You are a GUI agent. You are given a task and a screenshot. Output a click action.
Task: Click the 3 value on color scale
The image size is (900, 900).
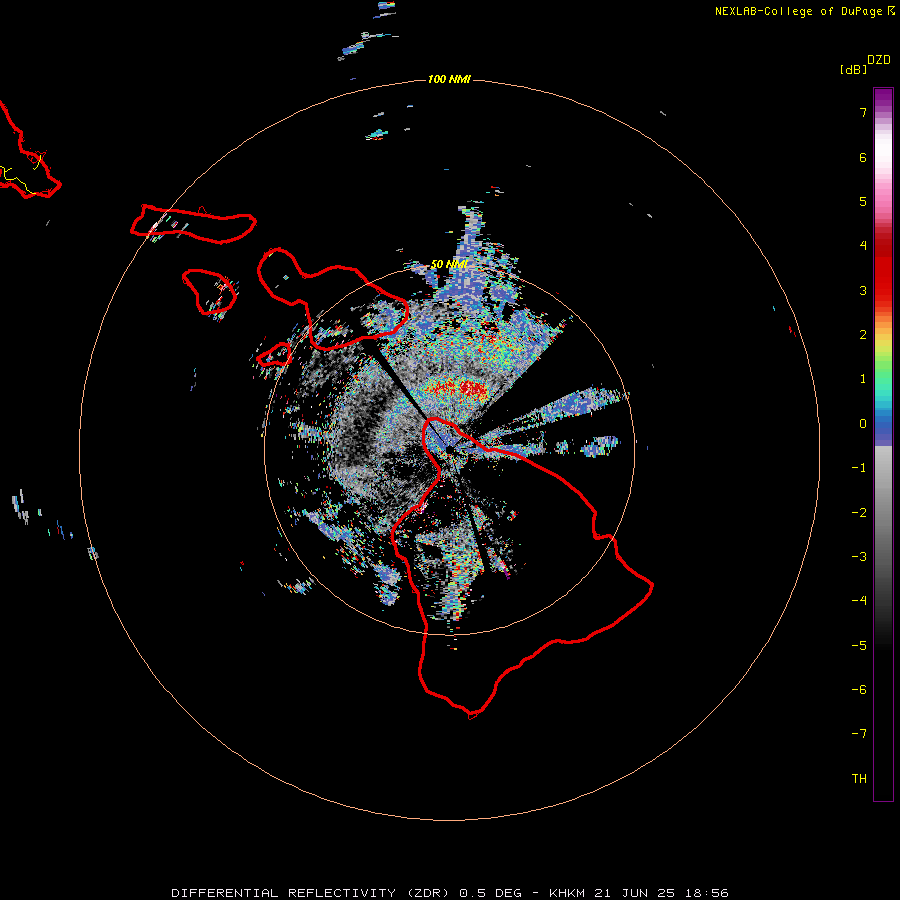863,290
